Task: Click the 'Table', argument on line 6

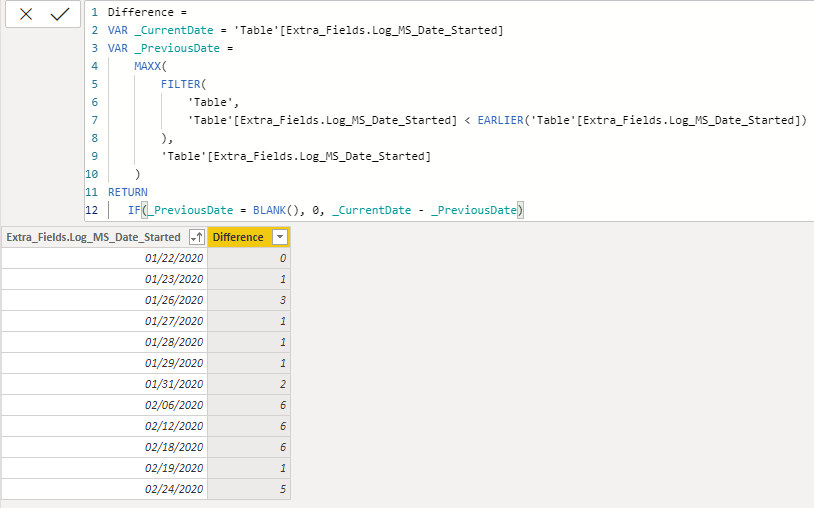Action: [213, 102]
